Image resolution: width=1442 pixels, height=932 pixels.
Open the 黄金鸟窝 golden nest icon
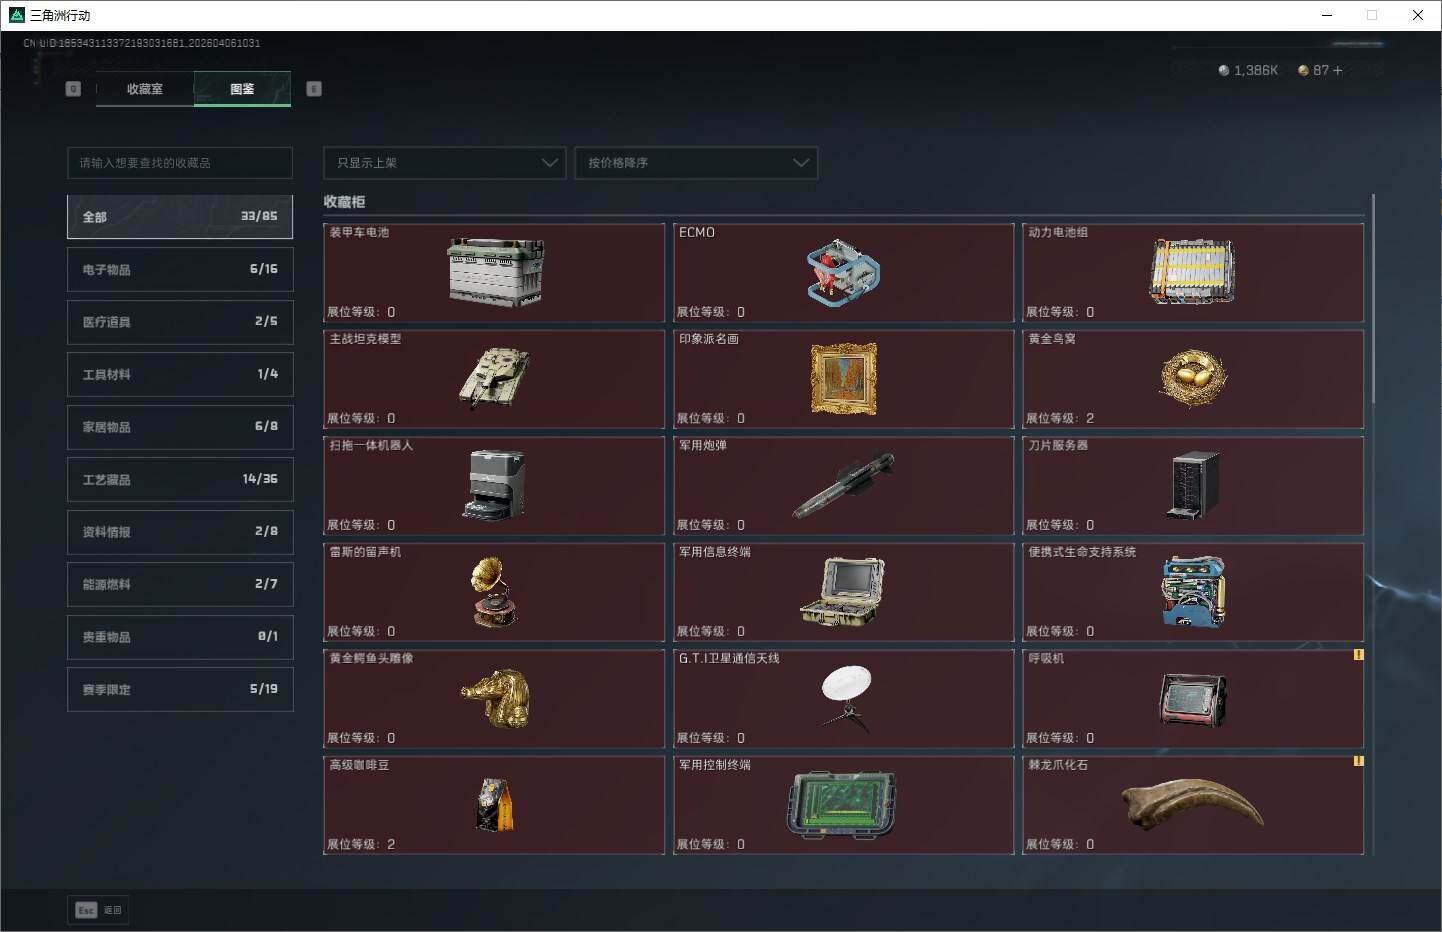(x=1193, y=377)
